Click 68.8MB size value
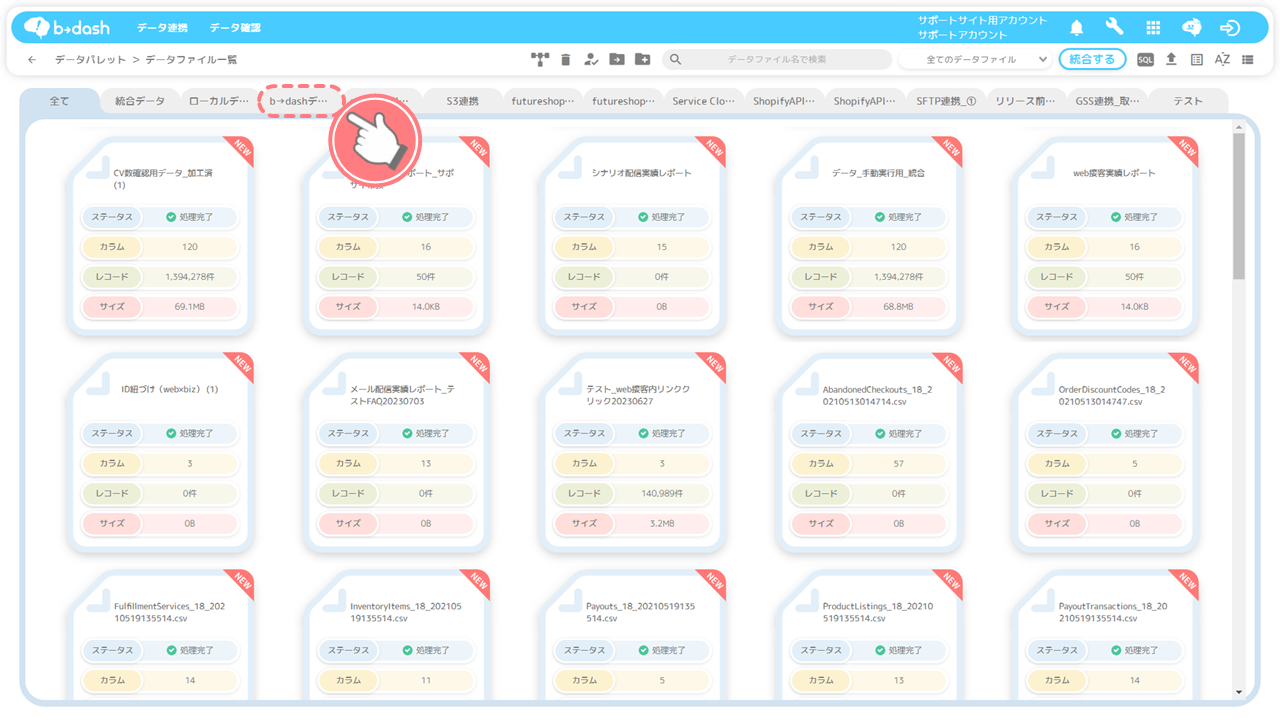 898,307
